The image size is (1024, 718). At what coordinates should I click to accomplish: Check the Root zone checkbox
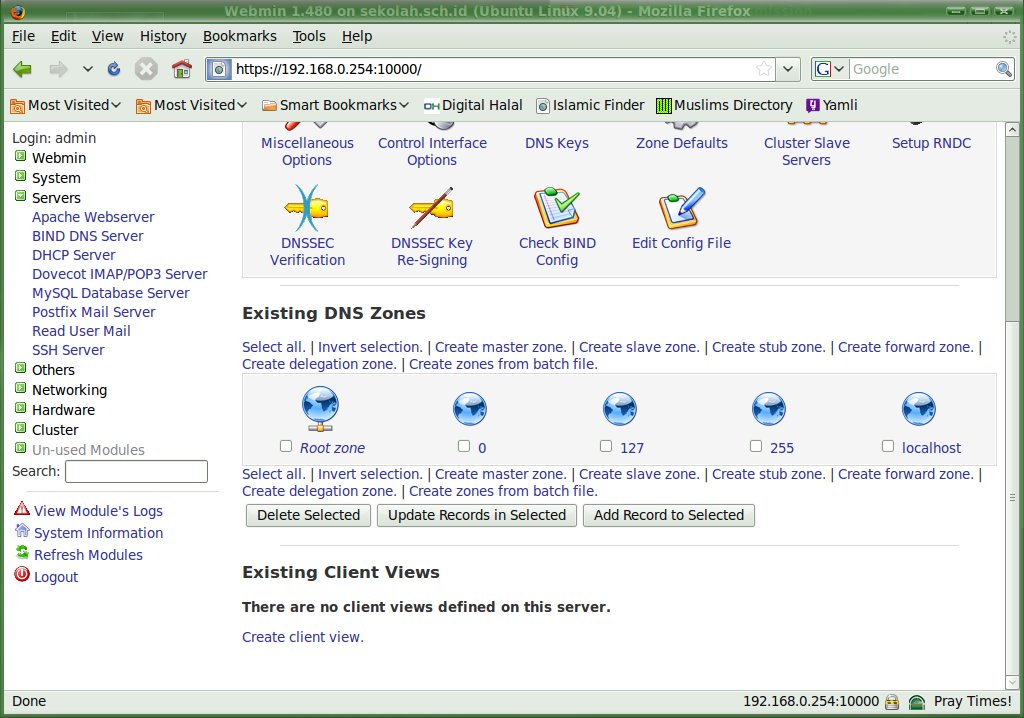[287, 446]
